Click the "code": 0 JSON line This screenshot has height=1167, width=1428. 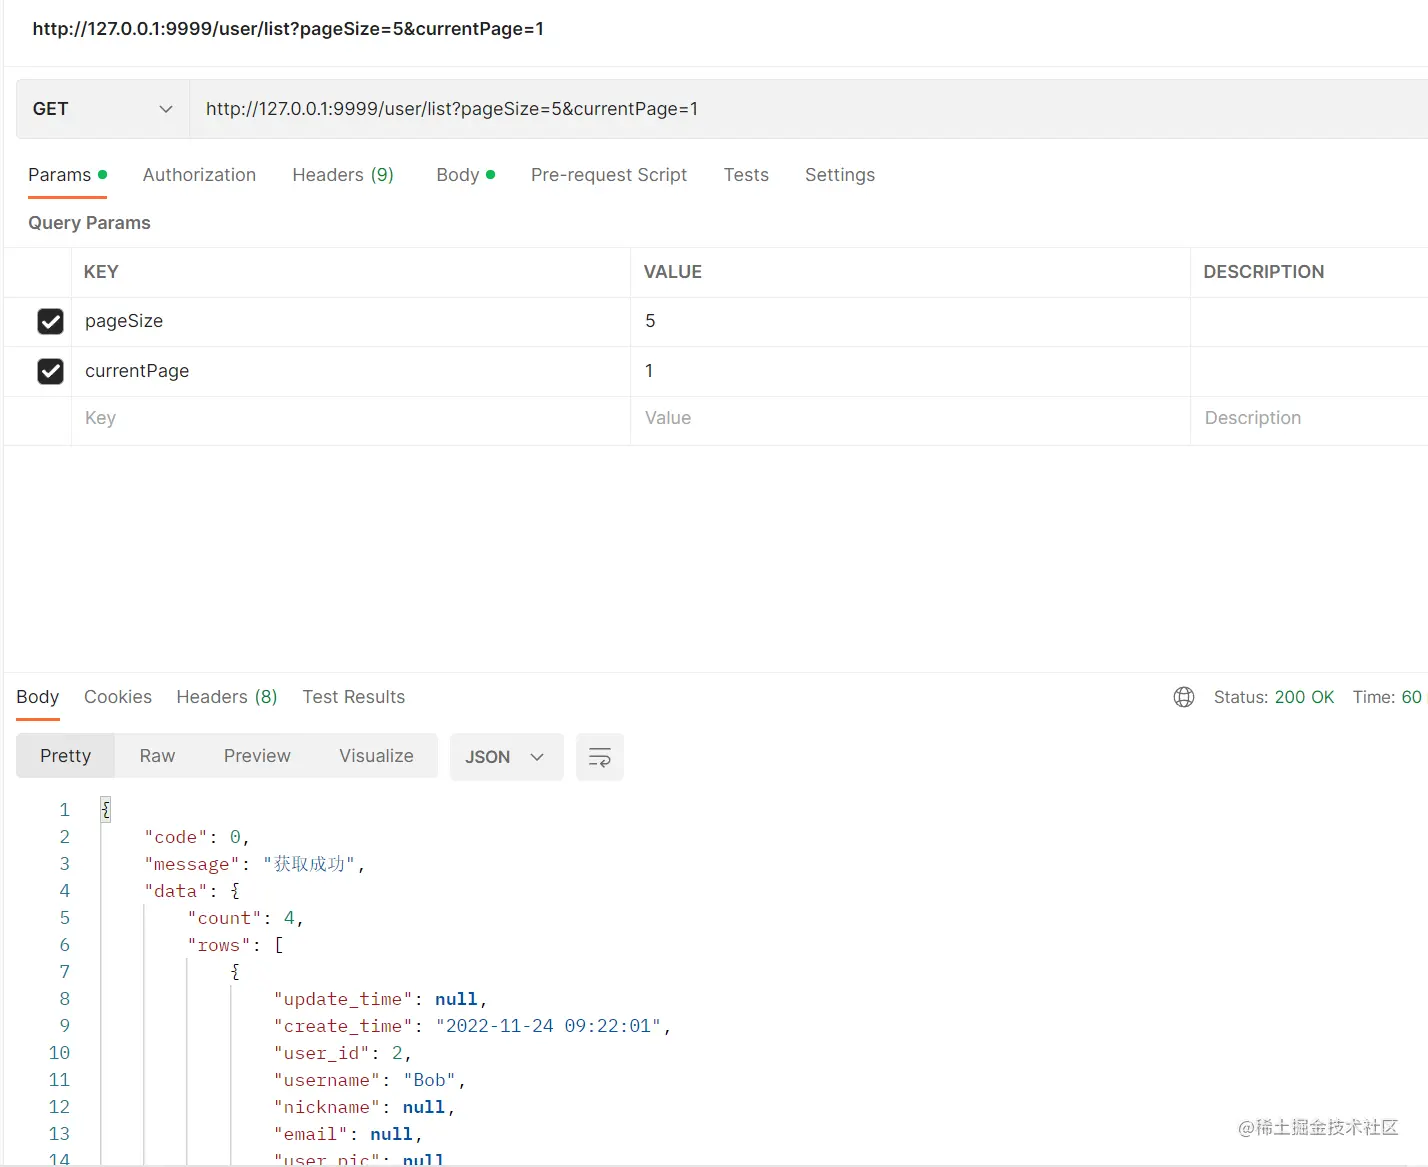point(197,837)
